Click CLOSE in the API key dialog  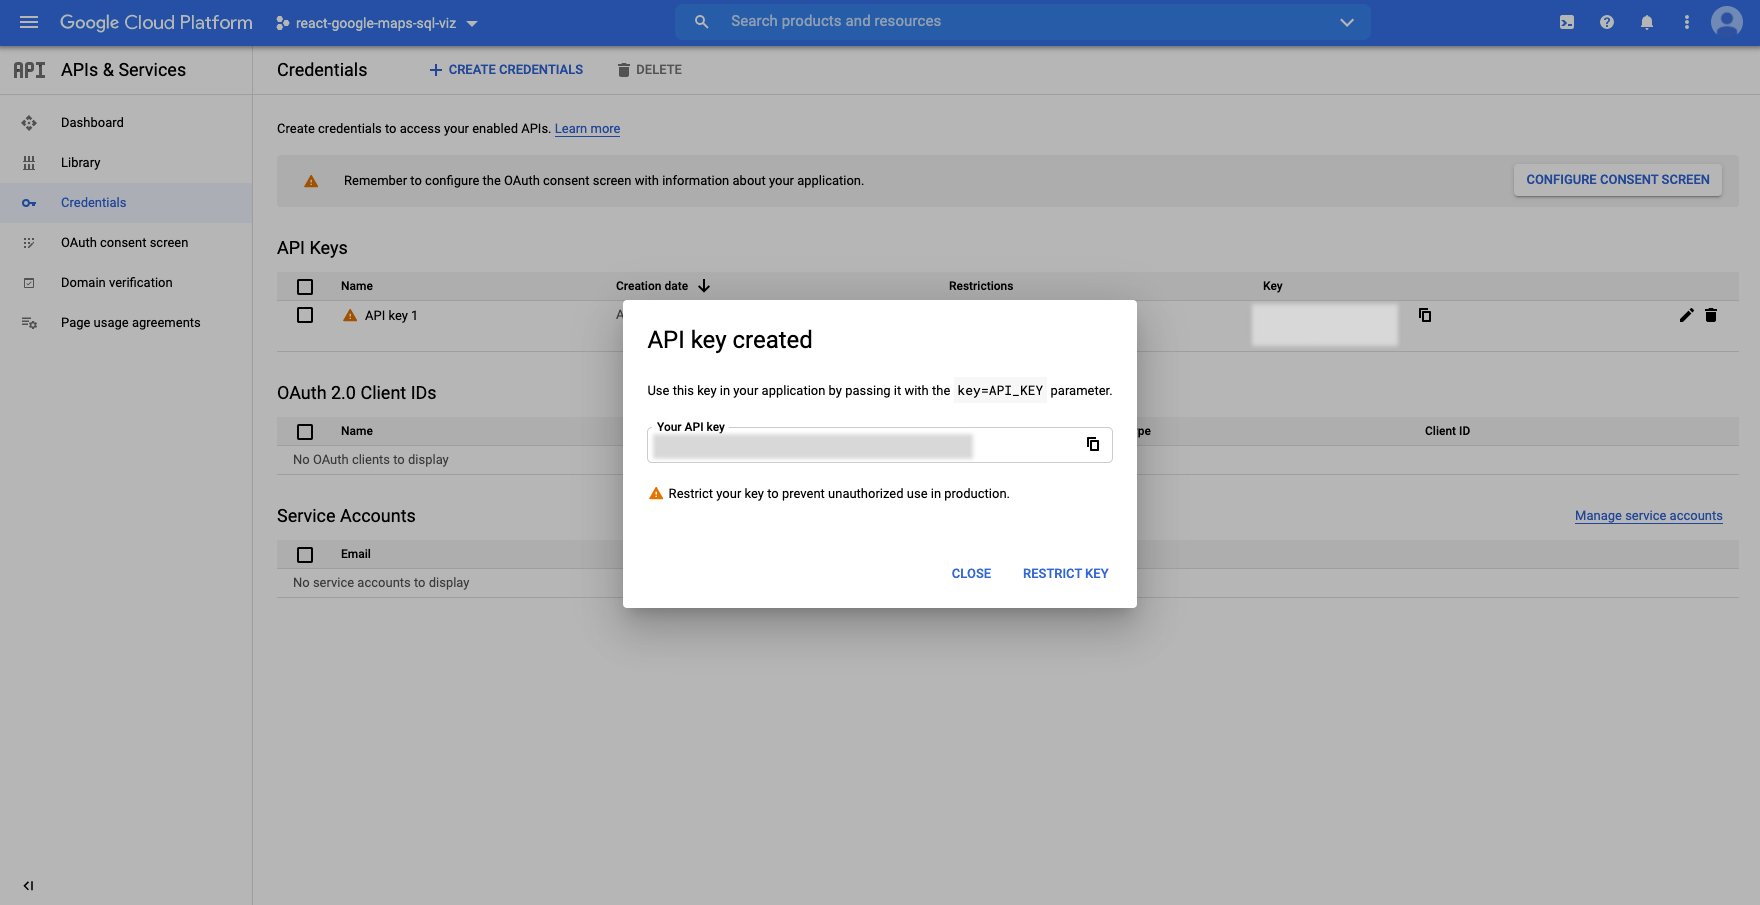click(x=971, y=574)
